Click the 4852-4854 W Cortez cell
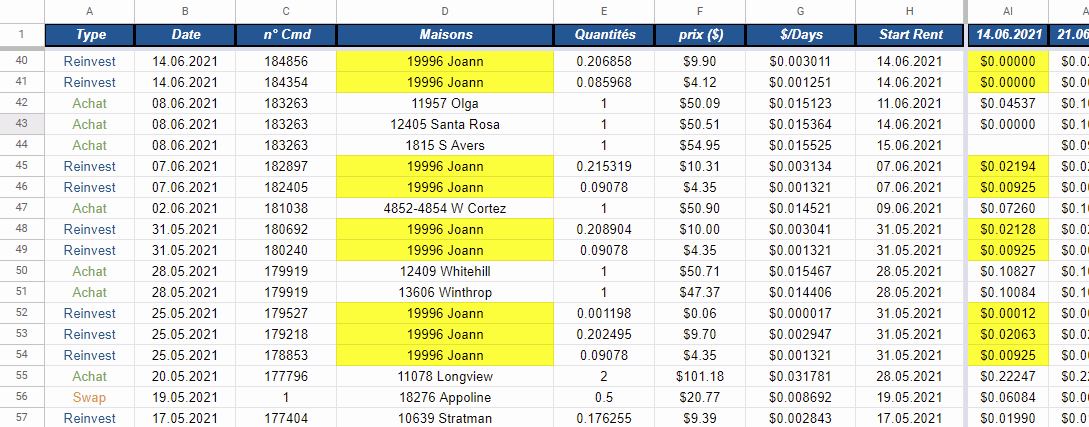The height and width of the screenshot is (427, 1089). pyautogui.click(x=444, y=208)
